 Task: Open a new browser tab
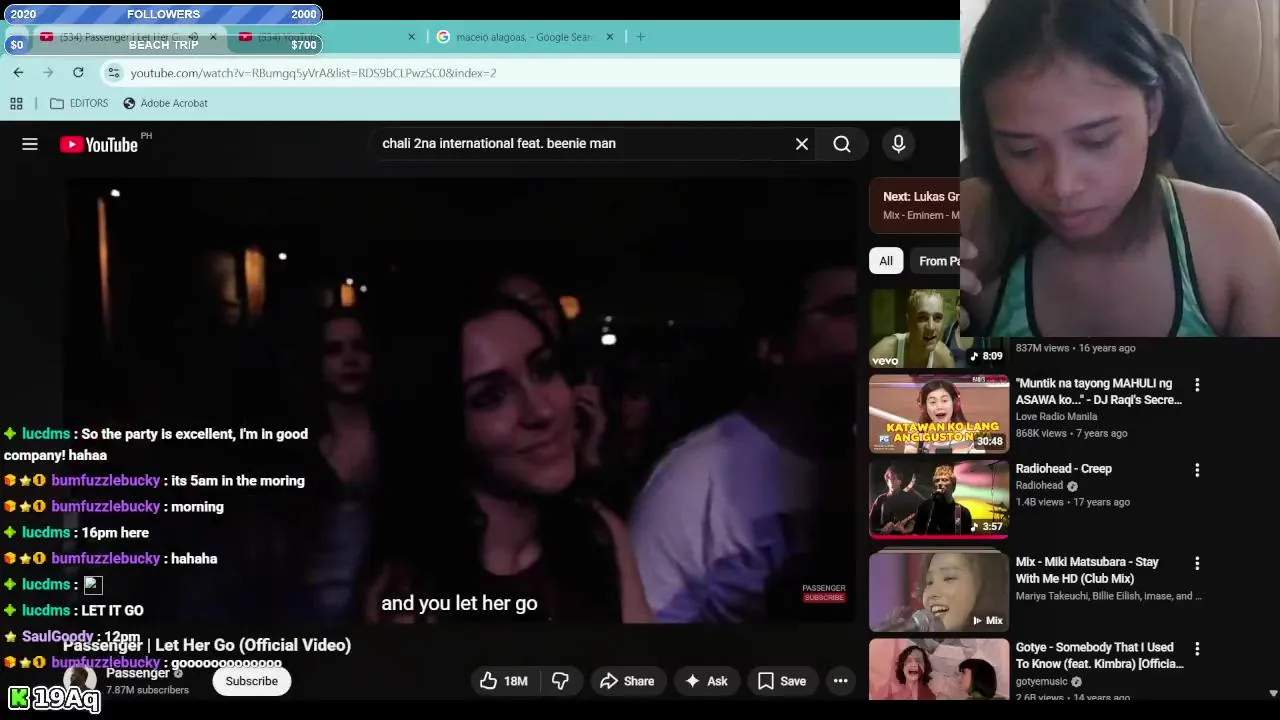640,37
